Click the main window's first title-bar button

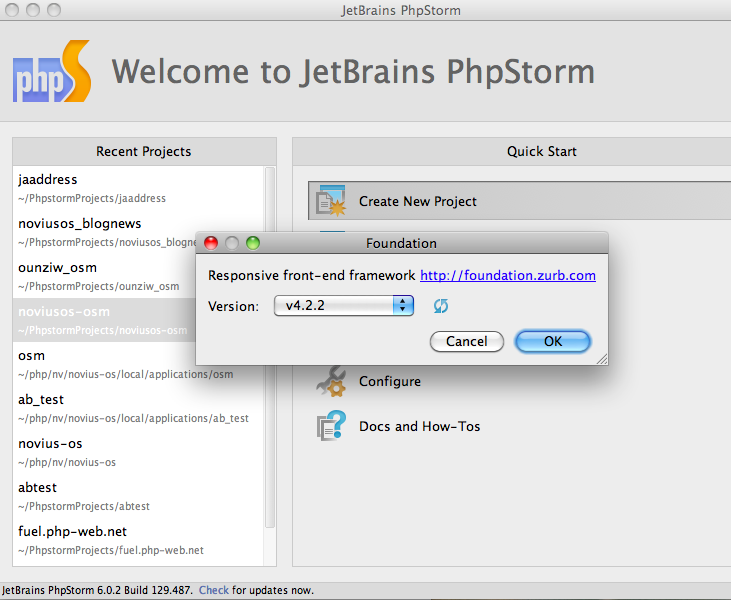click(x=12, y=9)
